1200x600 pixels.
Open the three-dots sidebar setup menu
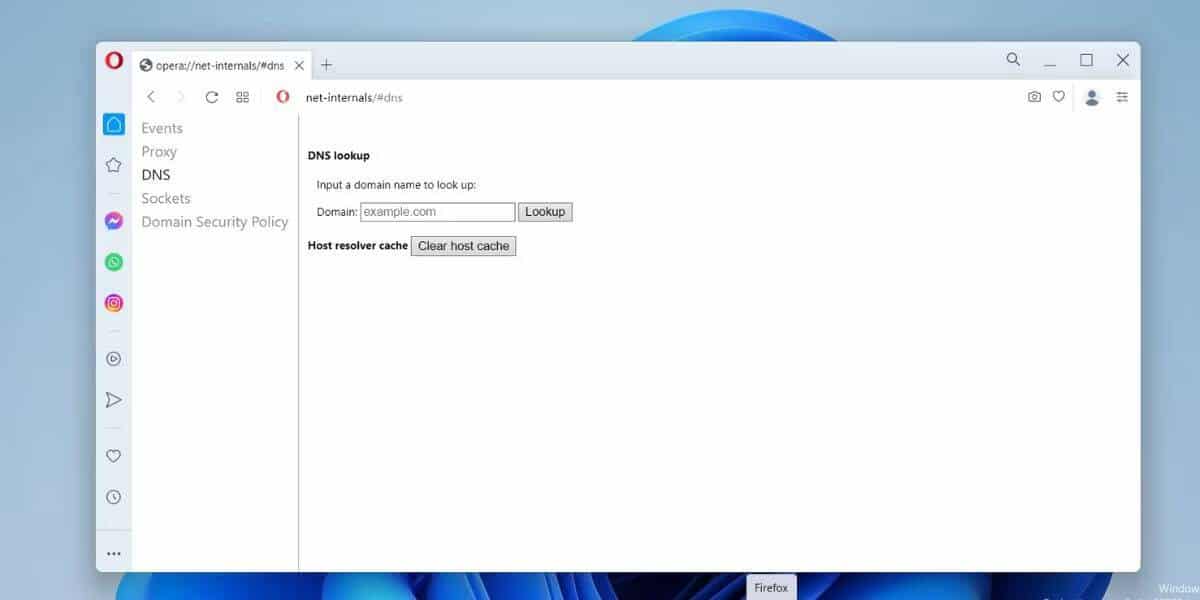tap(114, 553)
